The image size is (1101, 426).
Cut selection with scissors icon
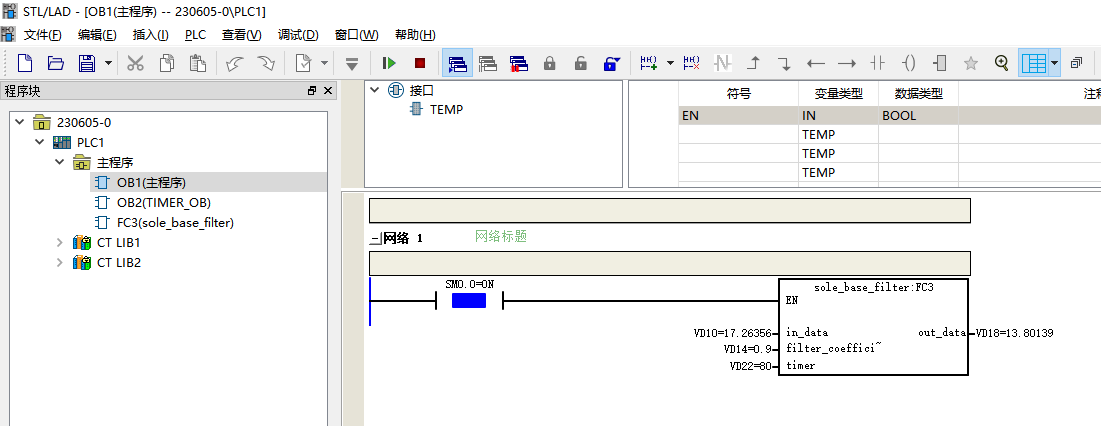(x=135, y=63)
